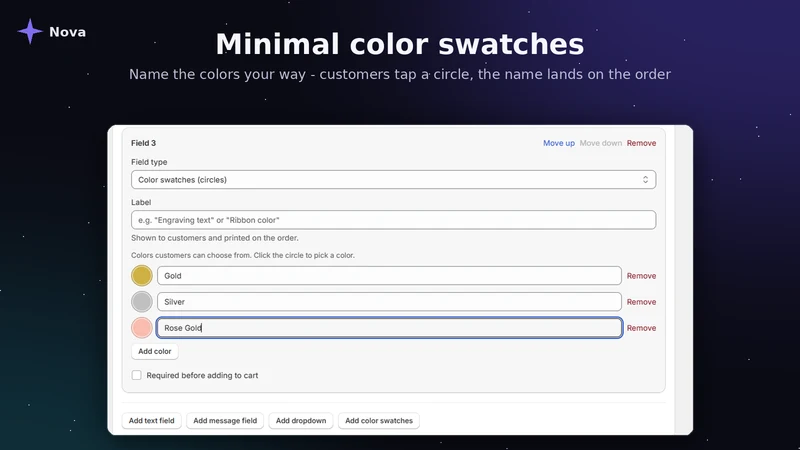Image resolution: width=800 pixels, height=450 pixels.
Task: Remove the Gold color row
Action: (641, 276)
